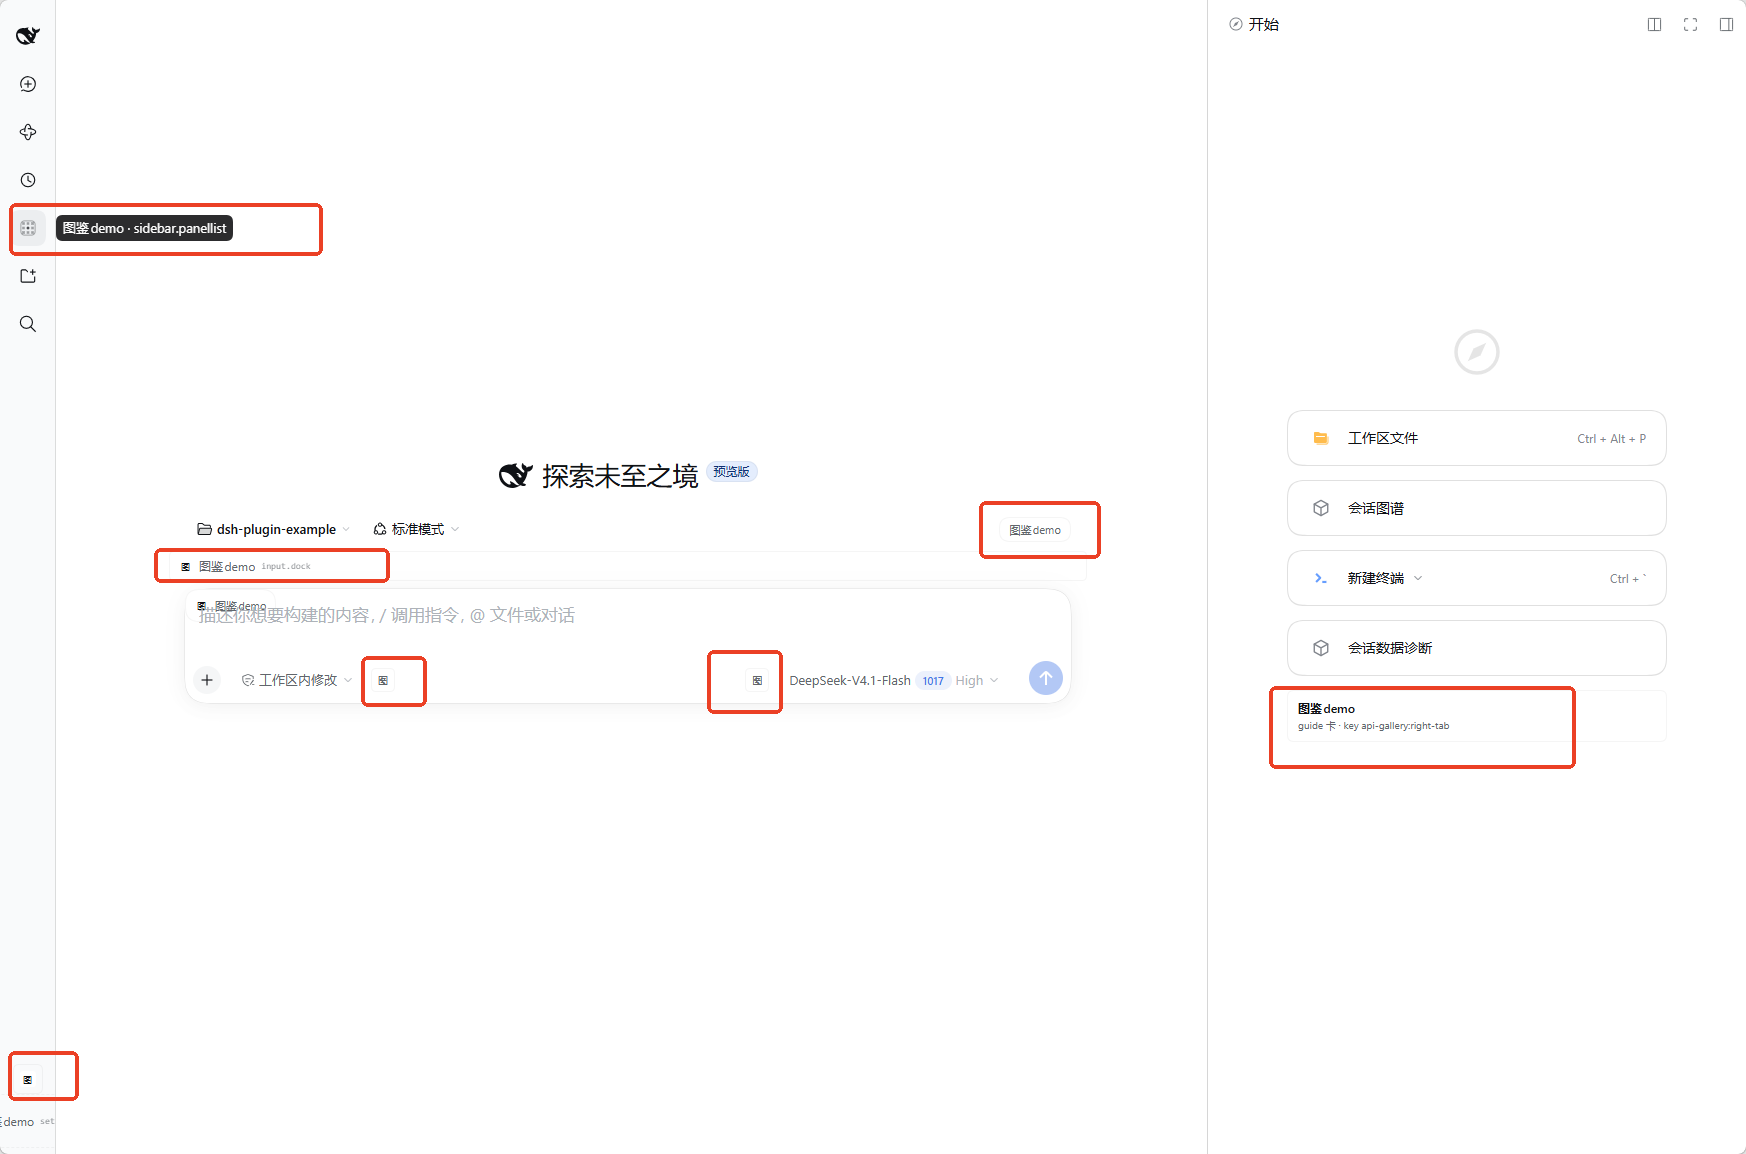Open the history clock icon
This screenshot has width=1746, height=1154.
[28, 180]
